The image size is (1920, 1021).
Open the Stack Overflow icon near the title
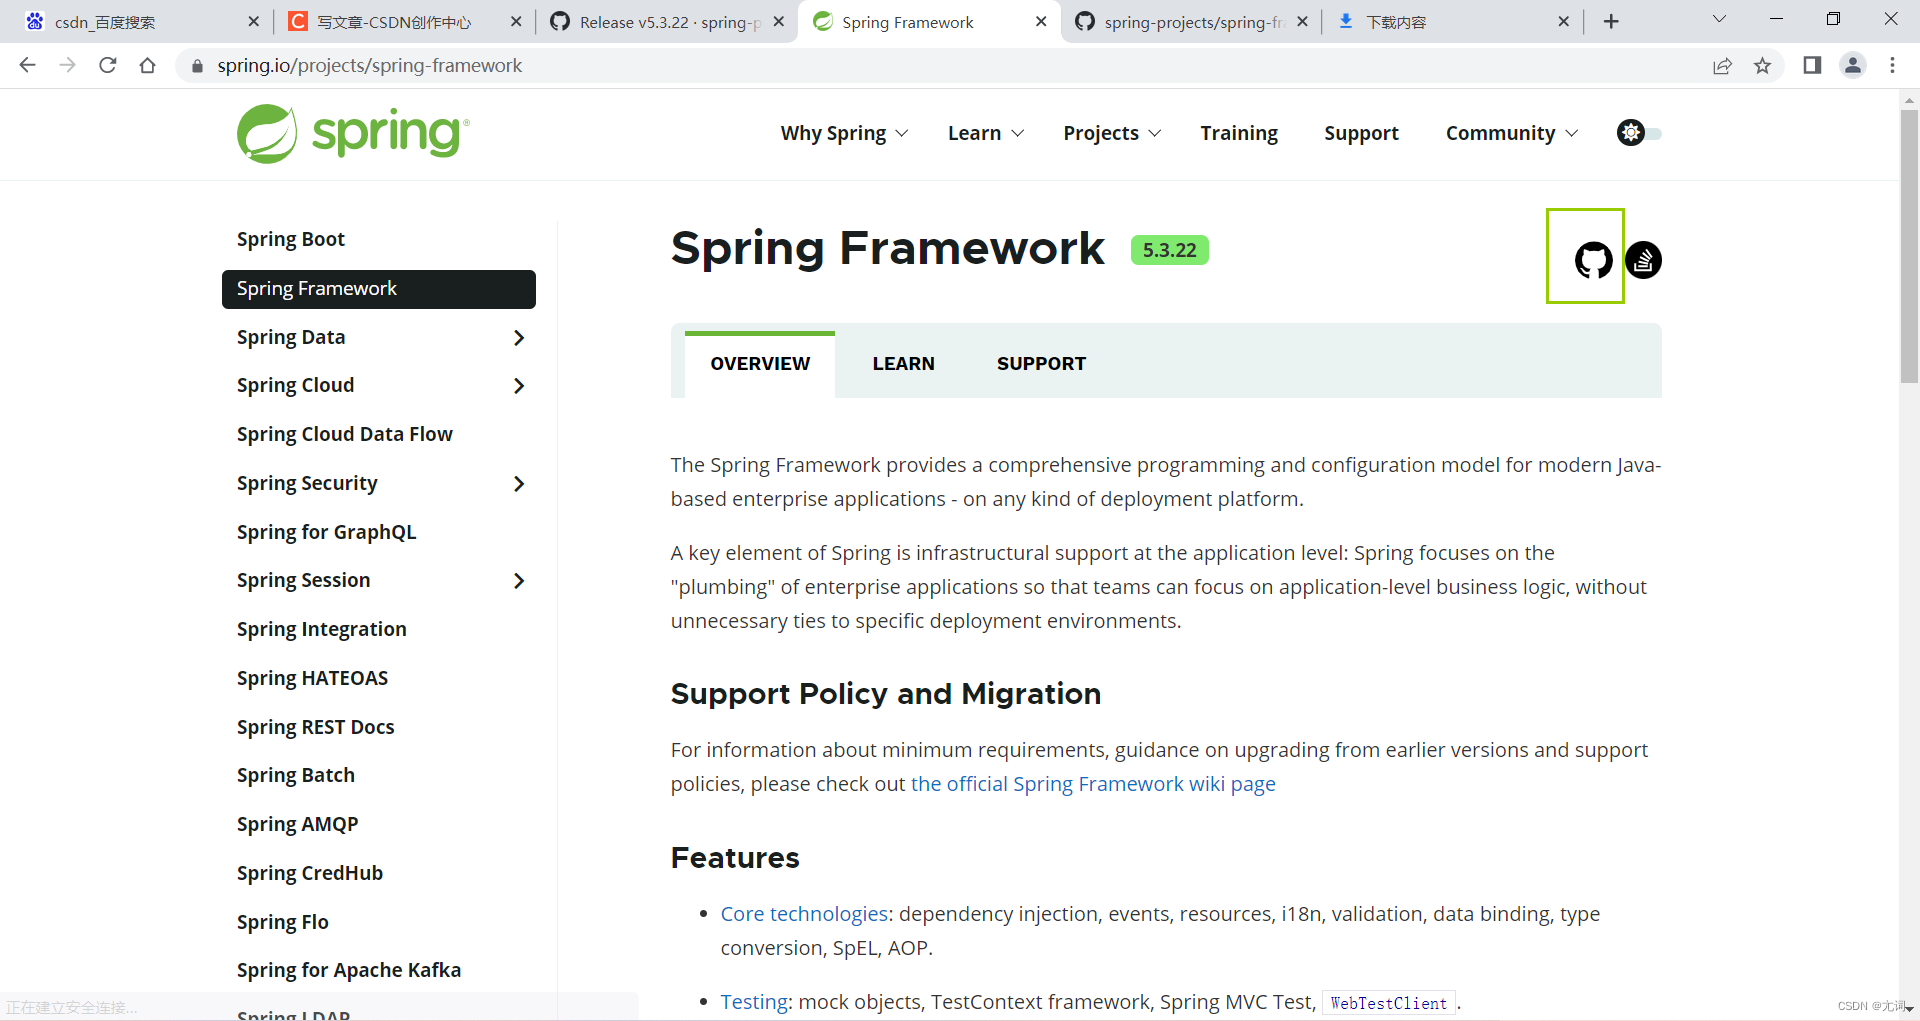(x=1645, y=259)
